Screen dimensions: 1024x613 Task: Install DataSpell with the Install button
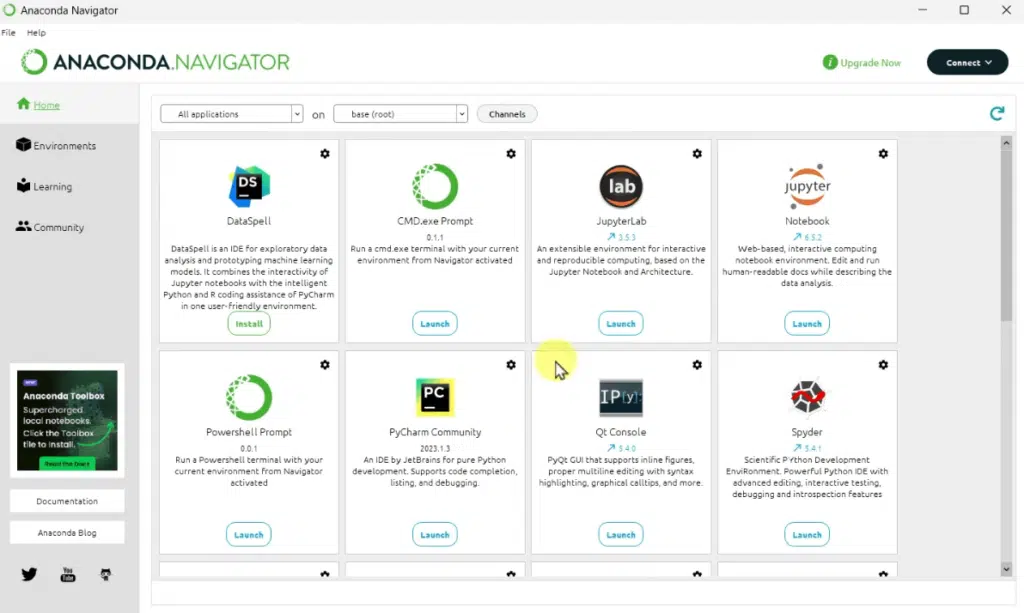click(249, 324)
